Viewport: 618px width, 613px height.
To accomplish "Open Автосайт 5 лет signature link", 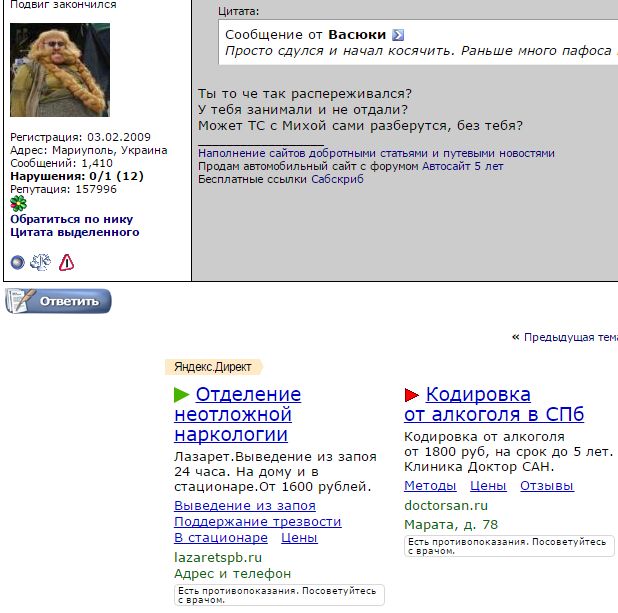I will click(x=463, y=166).
